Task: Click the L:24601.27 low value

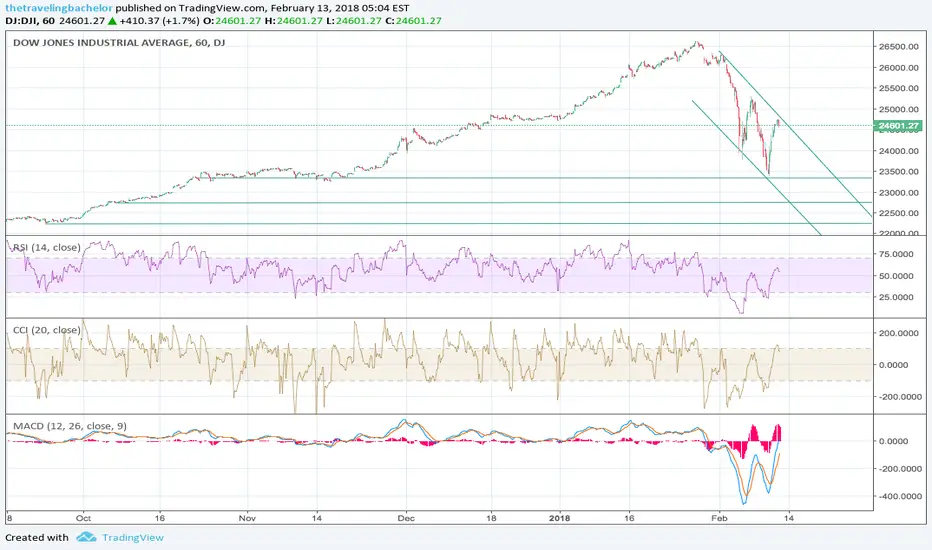Action: point(353,21)
